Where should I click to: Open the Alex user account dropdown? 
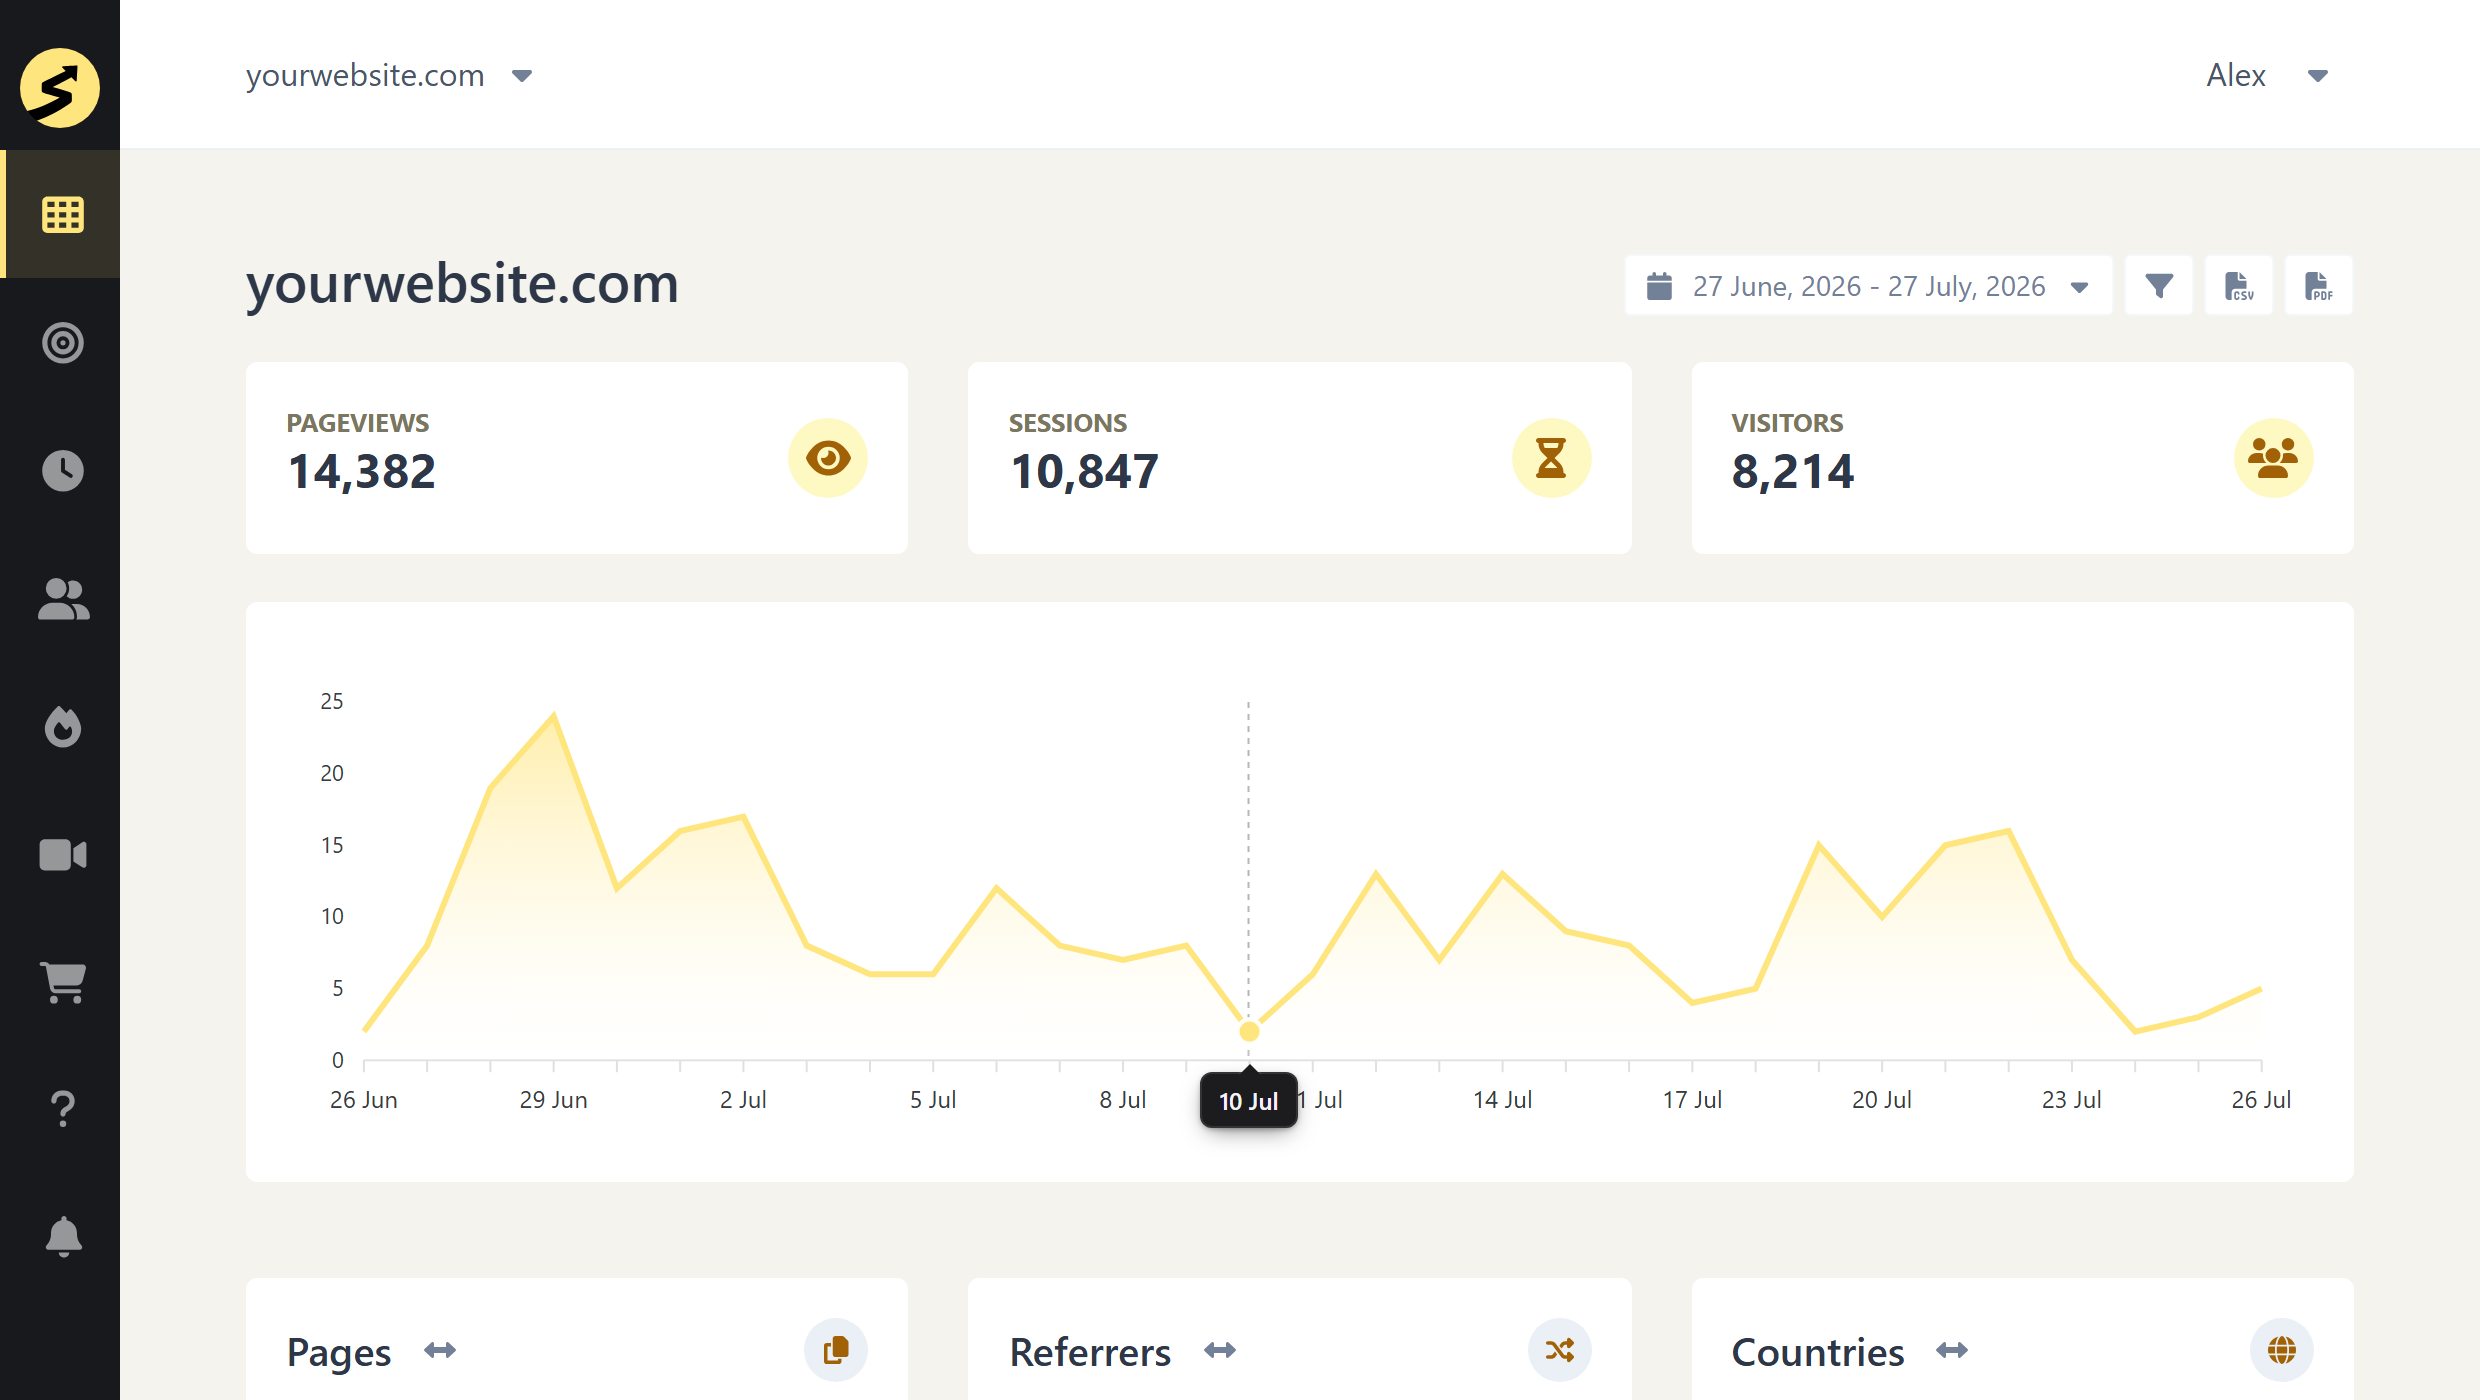pos(2267,75)
